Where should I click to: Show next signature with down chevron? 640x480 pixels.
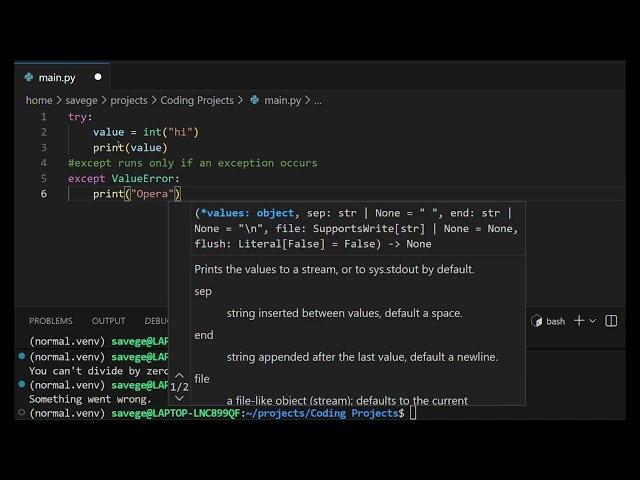click(179, 398)
